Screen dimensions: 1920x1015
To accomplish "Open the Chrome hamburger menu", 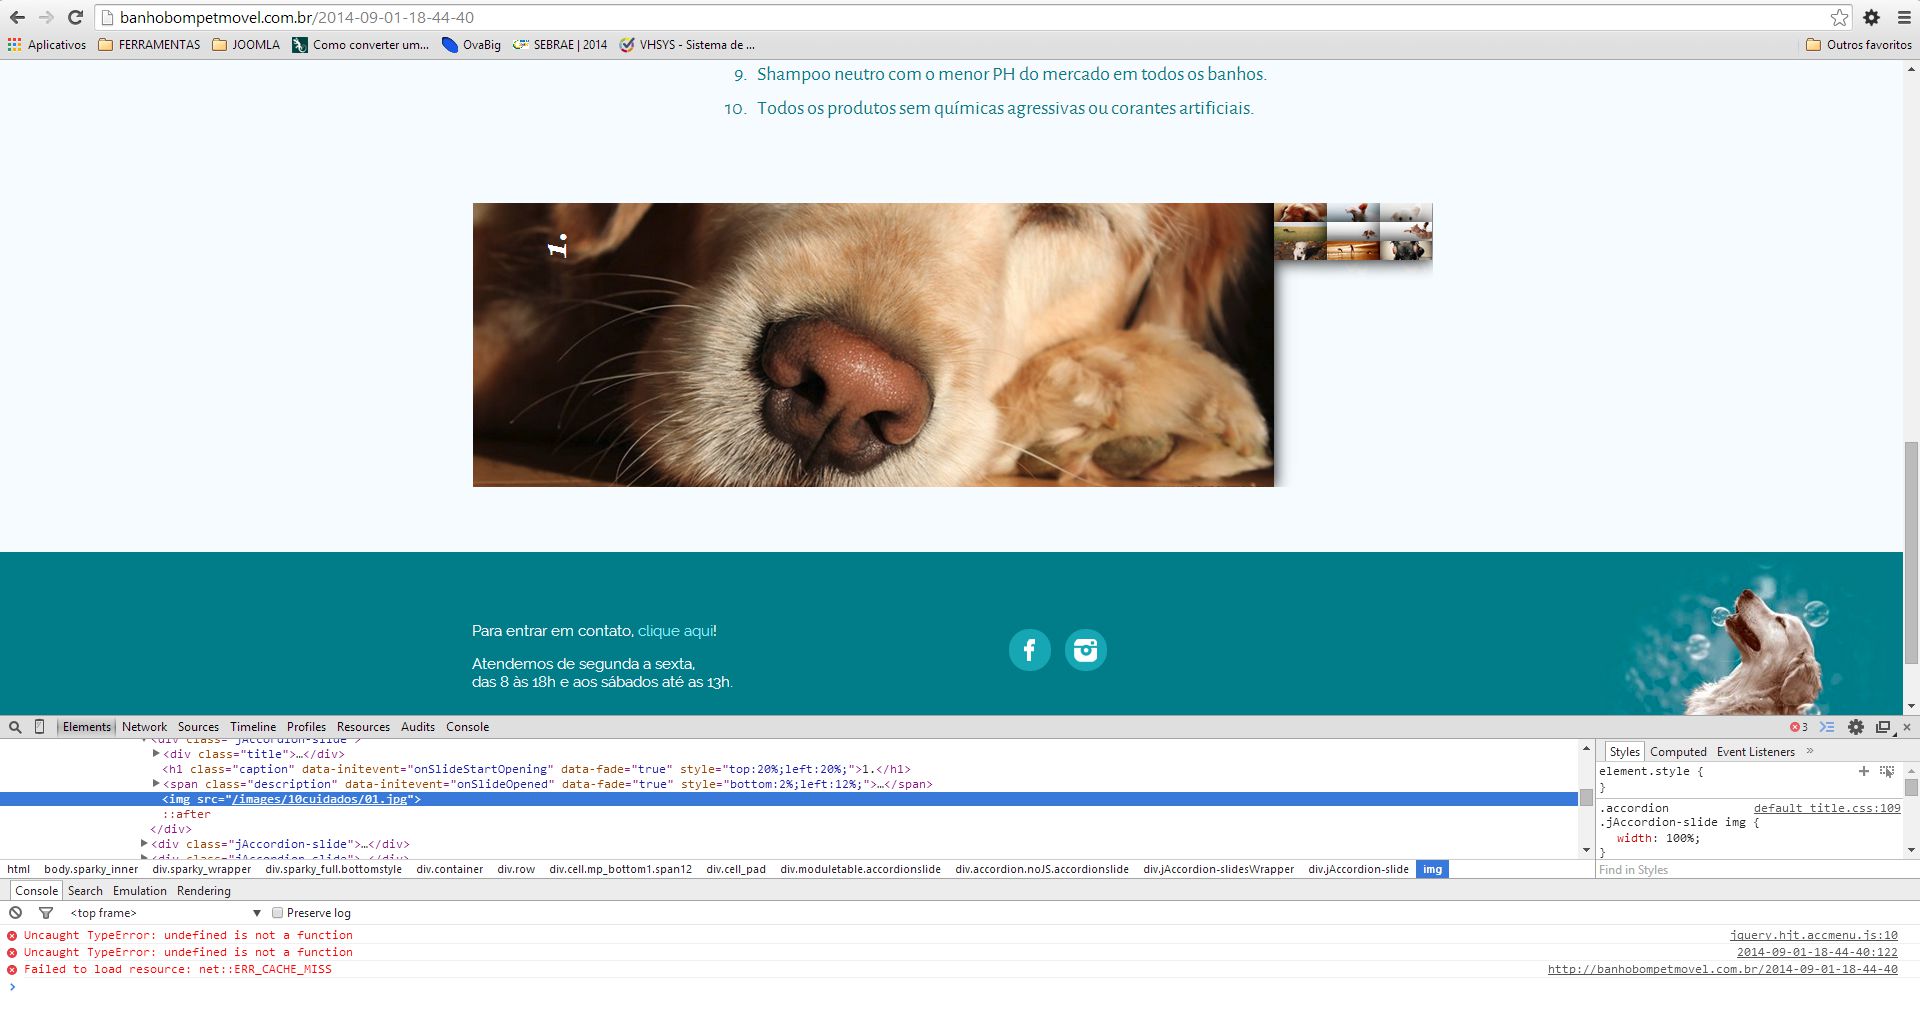I will coord(1904,17).
